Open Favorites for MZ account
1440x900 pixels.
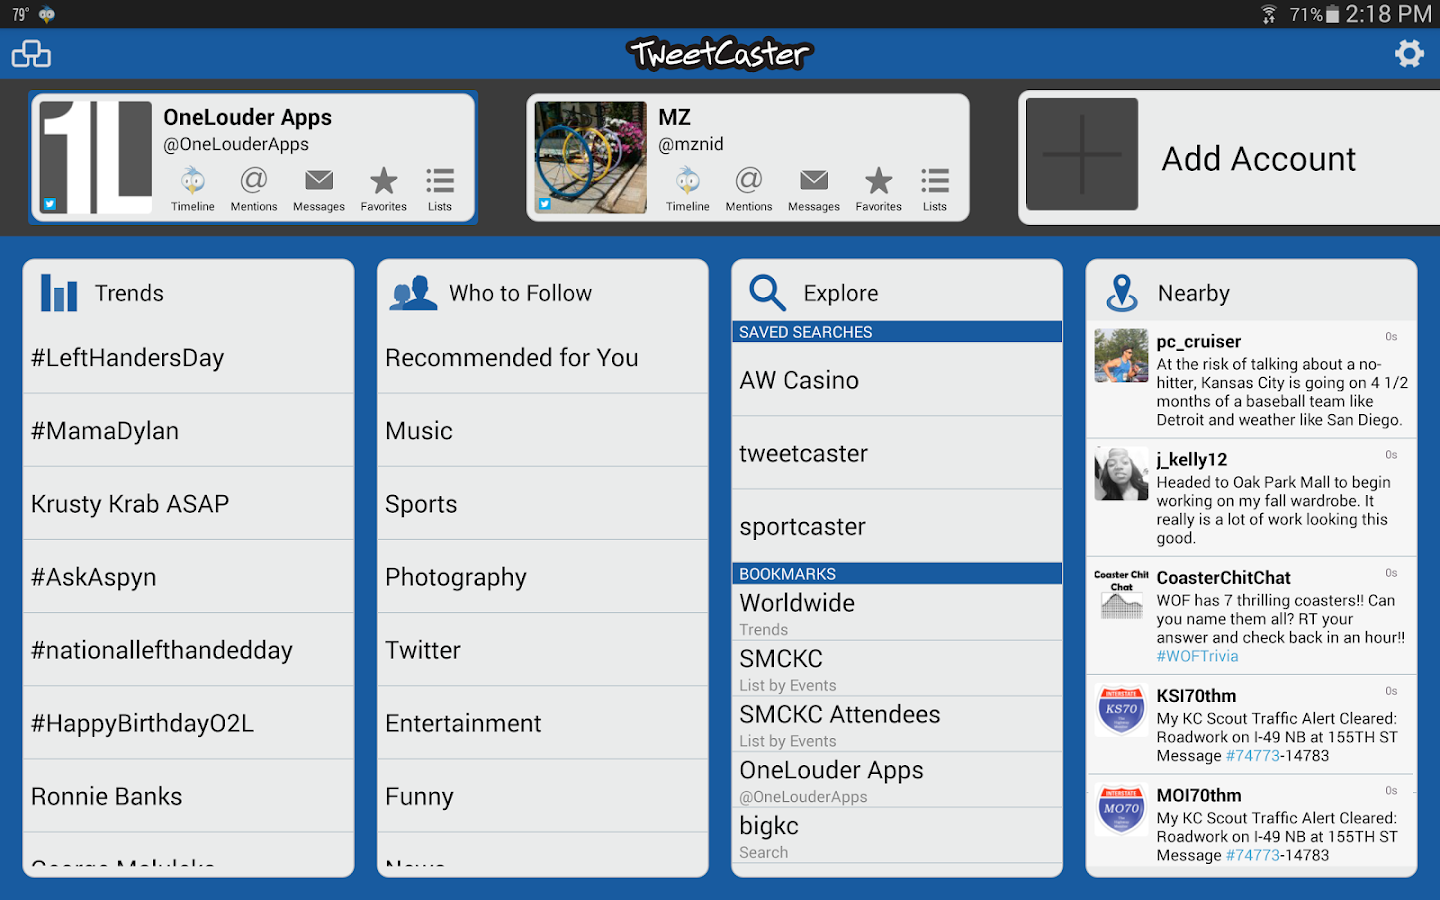[879, 189]
